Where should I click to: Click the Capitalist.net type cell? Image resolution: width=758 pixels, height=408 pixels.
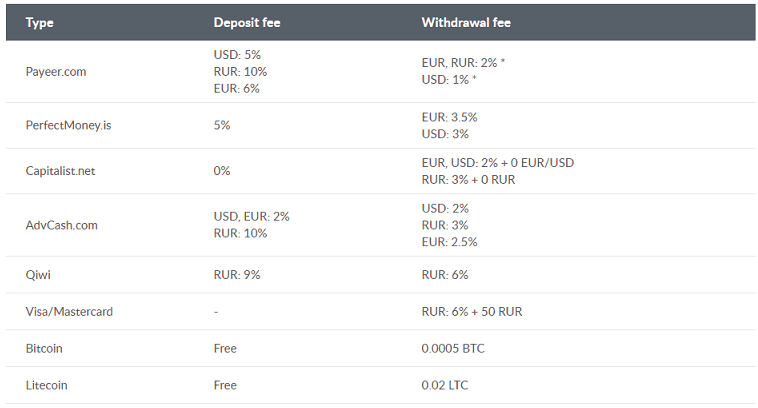[60, 171]
